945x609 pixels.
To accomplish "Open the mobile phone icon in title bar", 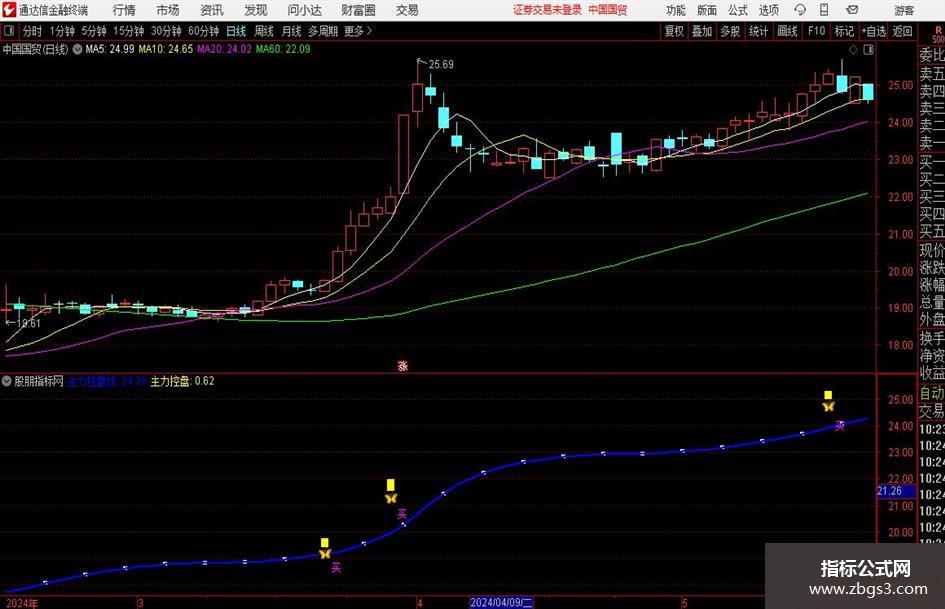I will 824,10.
